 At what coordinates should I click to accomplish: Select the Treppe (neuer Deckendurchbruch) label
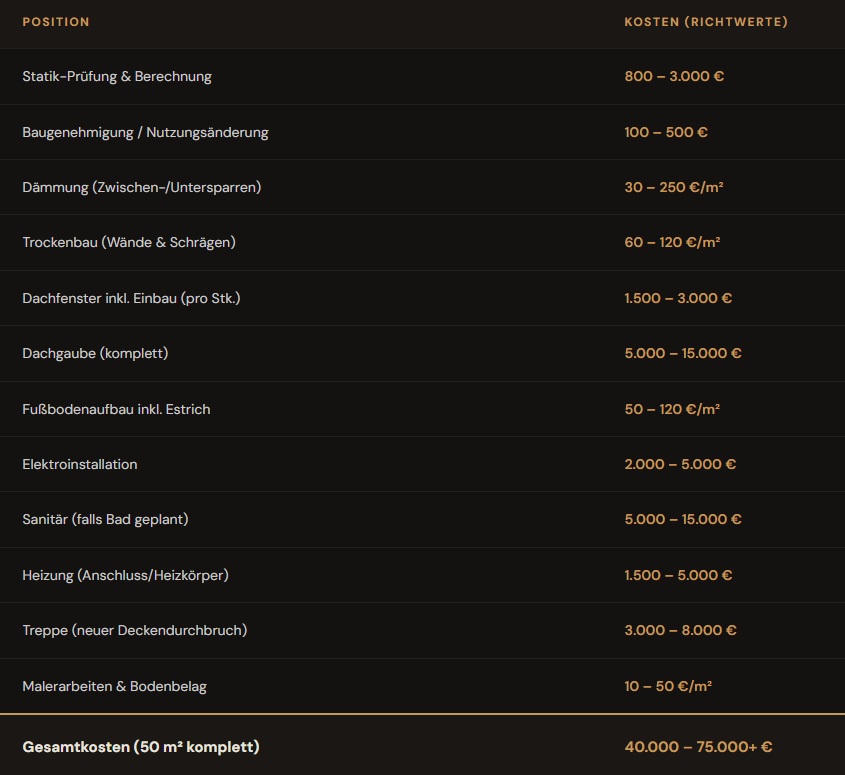134,630
